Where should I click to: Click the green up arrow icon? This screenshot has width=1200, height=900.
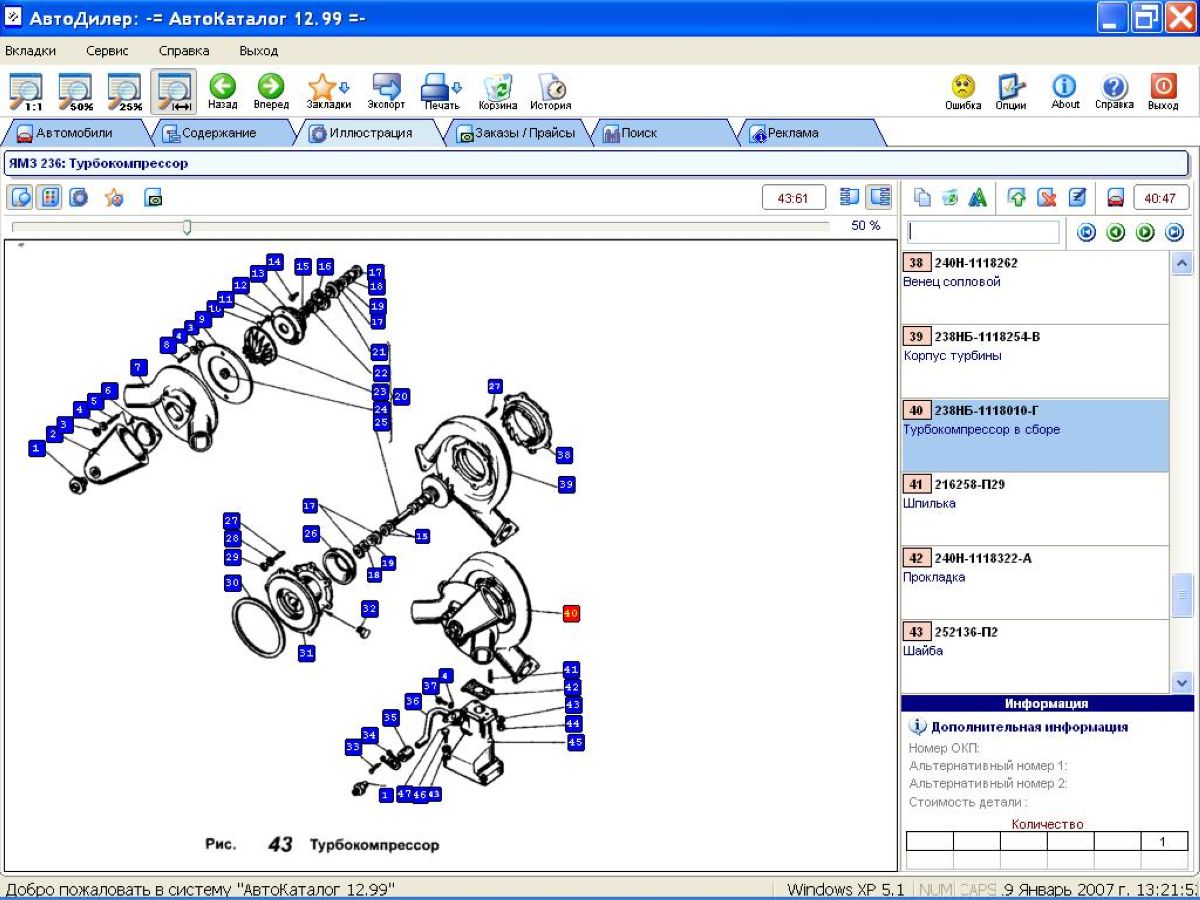[x=1017, y=198]
